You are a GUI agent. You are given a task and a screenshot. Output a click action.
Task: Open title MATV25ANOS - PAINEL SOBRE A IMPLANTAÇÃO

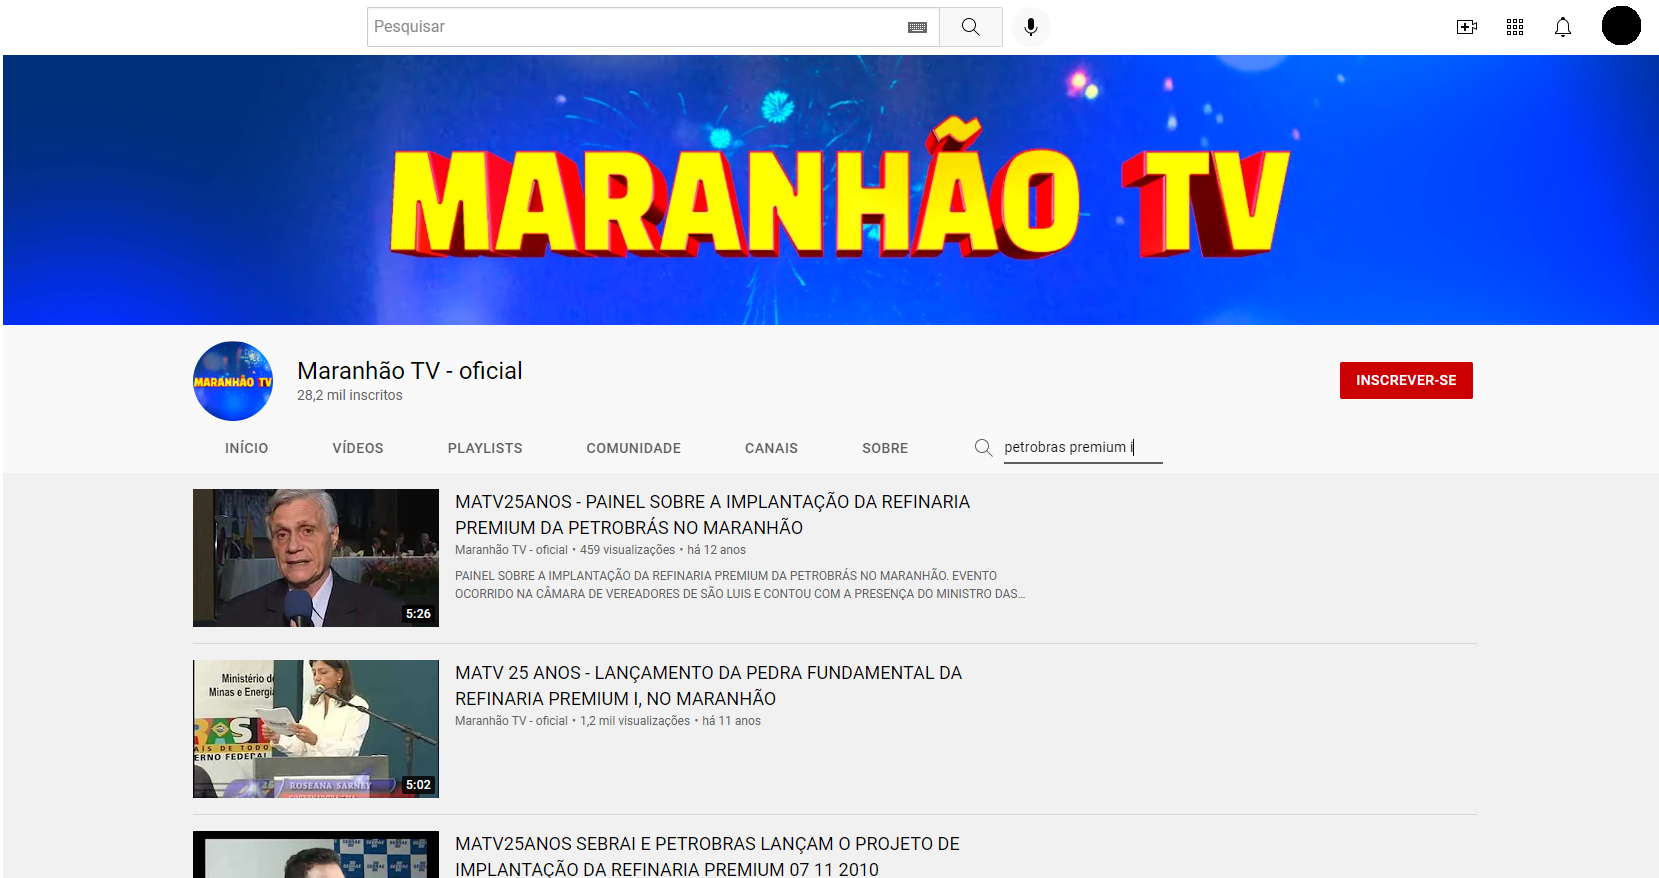tap(712, 514)
